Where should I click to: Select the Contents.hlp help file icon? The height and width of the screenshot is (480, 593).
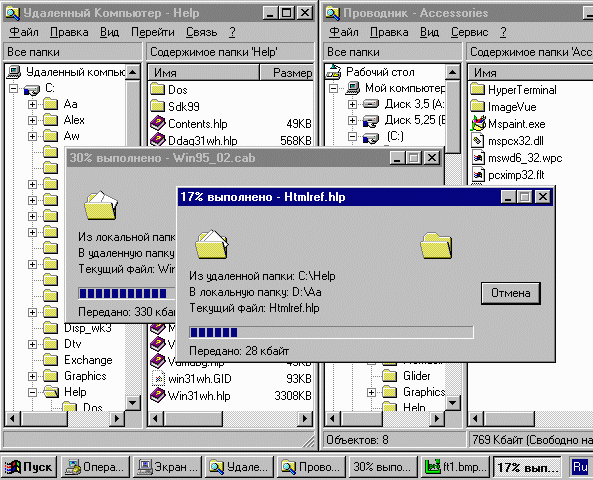pos(157,123)
